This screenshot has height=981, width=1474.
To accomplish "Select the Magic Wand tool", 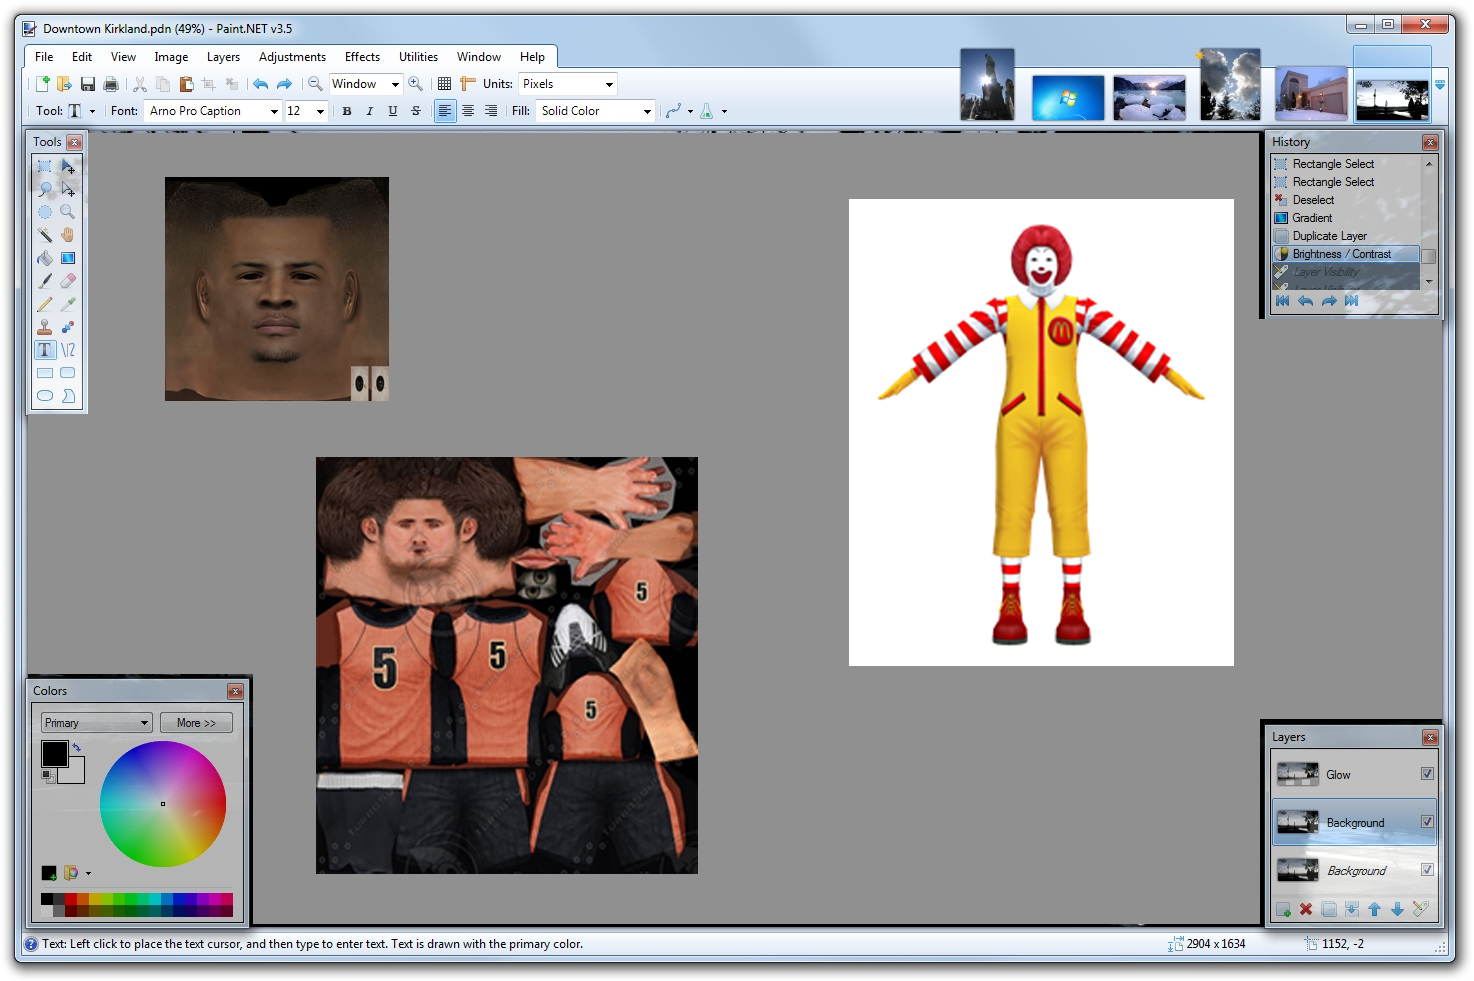I will pyautogui.click(x=45, y=235).
